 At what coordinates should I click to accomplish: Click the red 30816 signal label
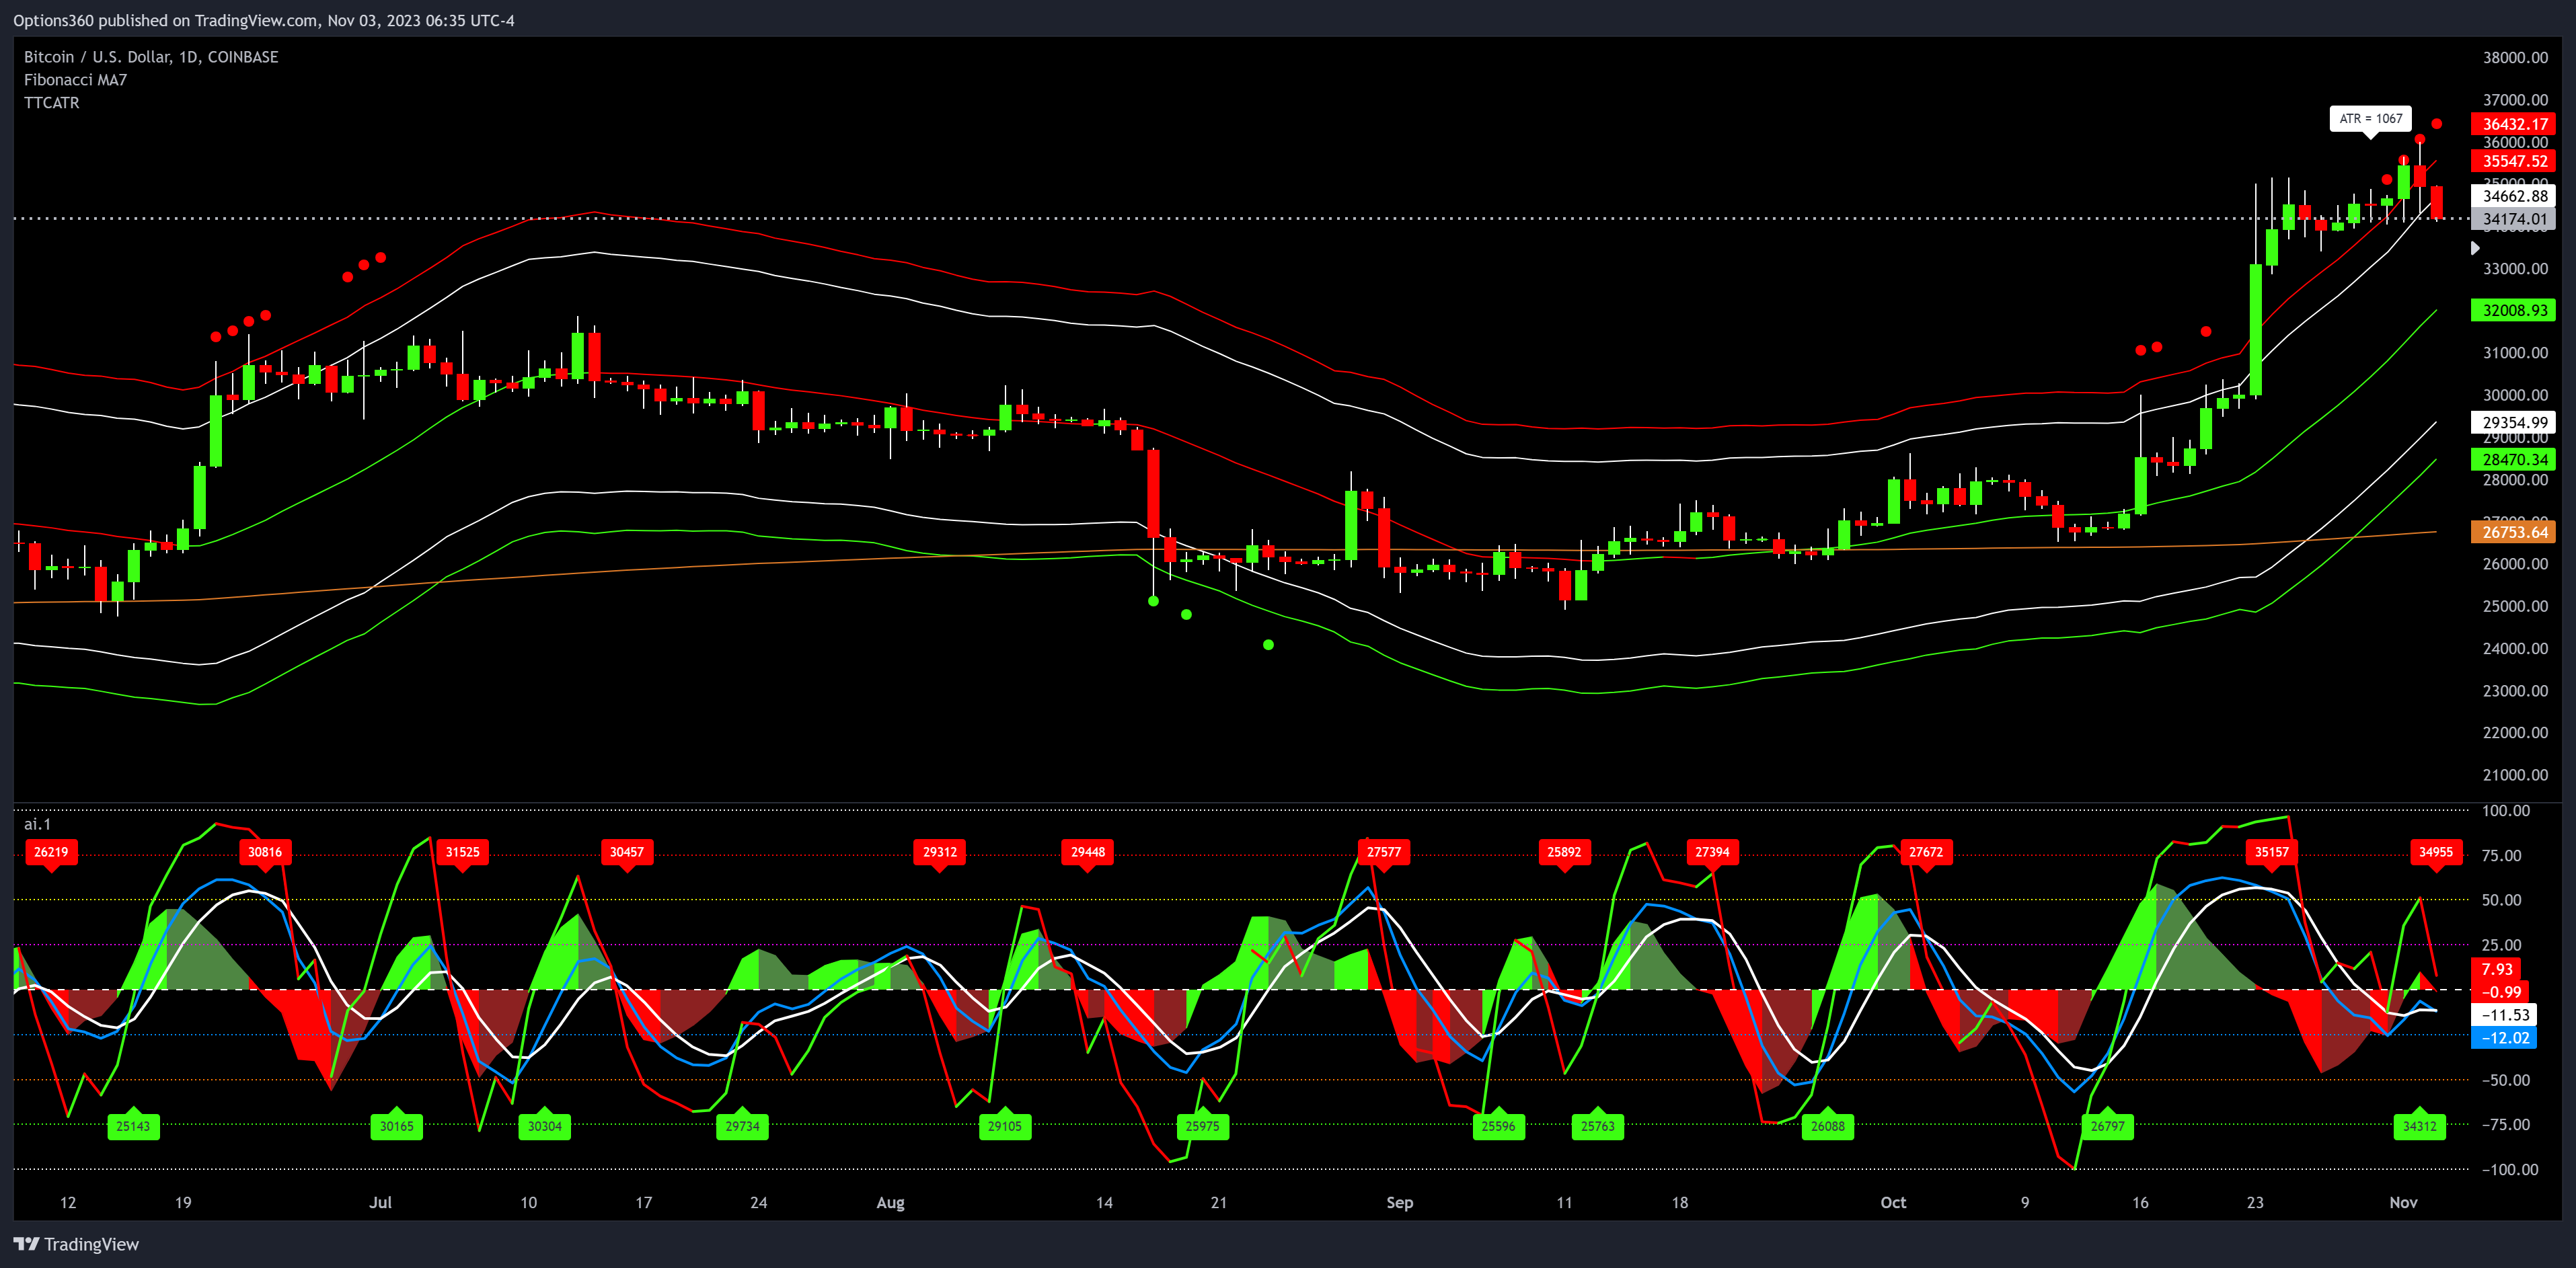(265, 852)
